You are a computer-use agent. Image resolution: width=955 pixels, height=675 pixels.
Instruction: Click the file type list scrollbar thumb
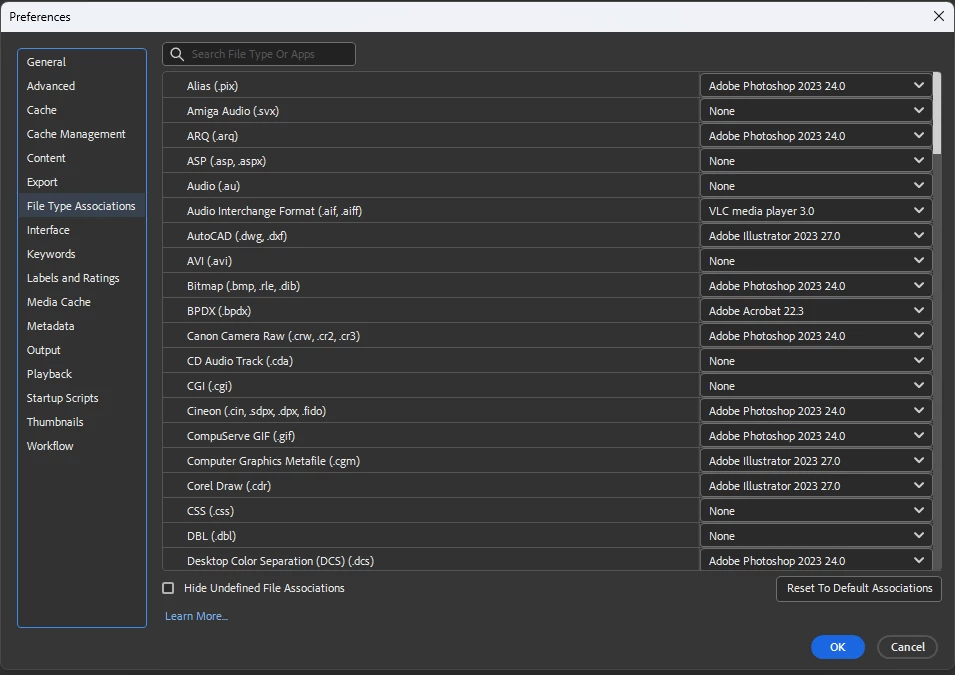click(x=937, y=113)
